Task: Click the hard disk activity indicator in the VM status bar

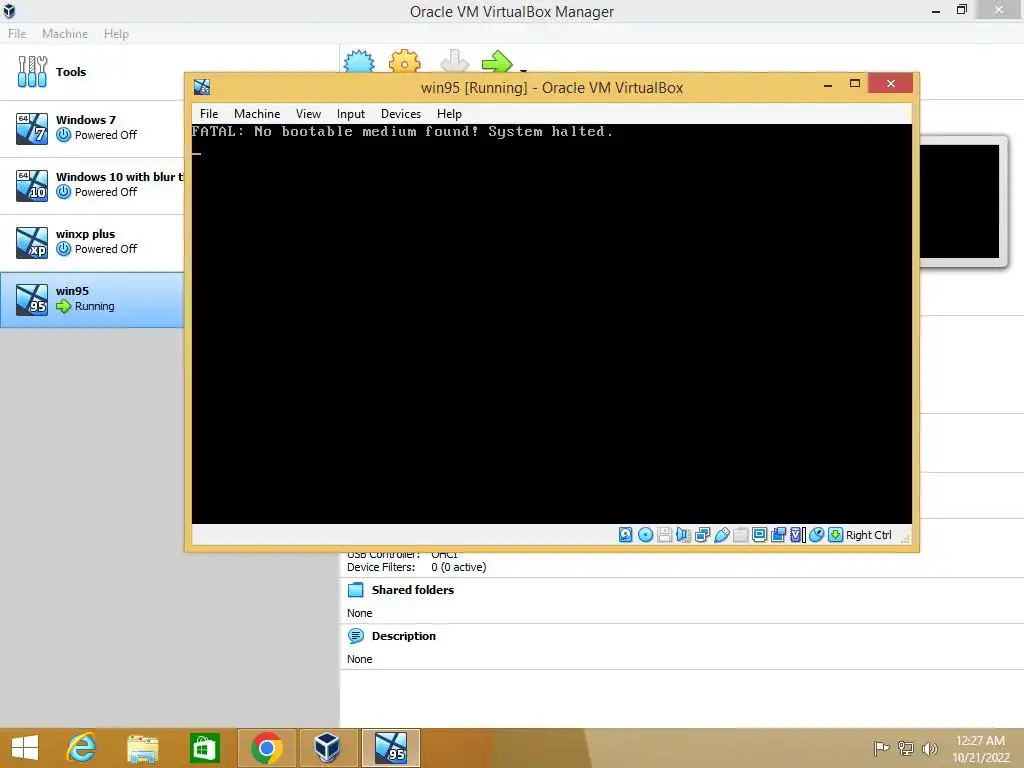Action: click(626, 535)
